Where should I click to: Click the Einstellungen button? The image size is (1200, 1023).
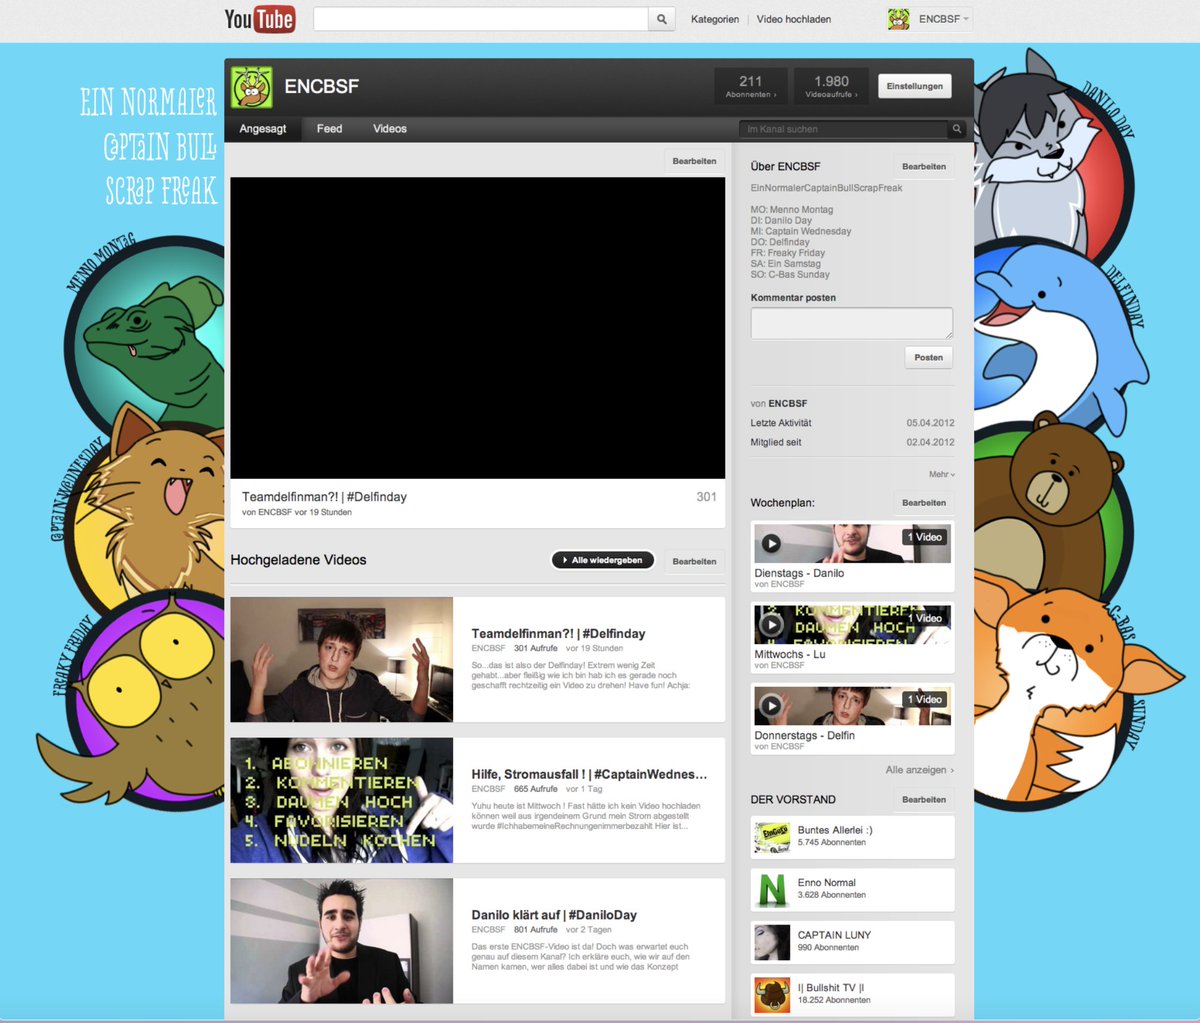tap(915, 87)
